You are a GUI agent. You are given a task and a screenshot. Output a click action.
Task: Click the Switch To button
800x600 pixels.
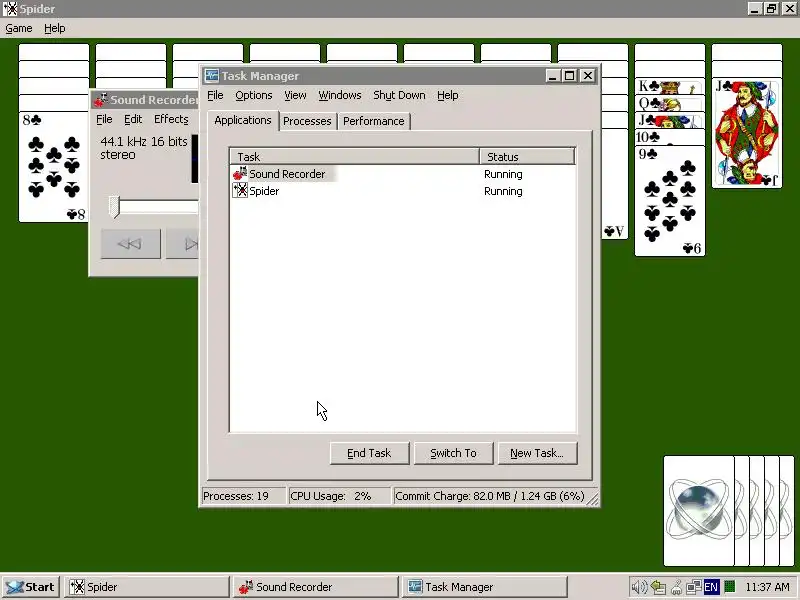(454, 453)
